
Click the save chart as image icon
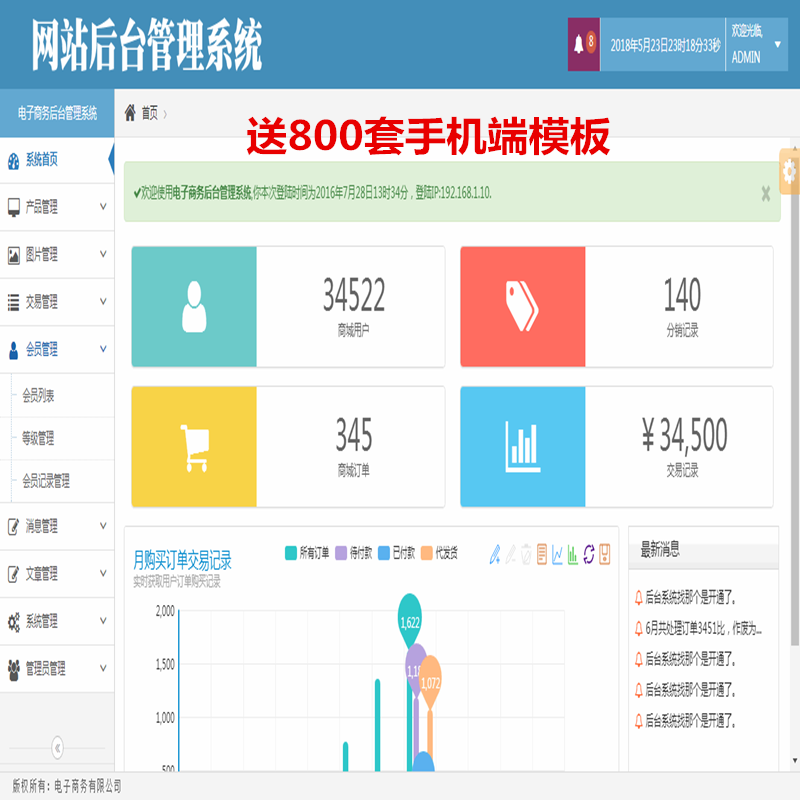pyautogui.click(x=605, y=554)
